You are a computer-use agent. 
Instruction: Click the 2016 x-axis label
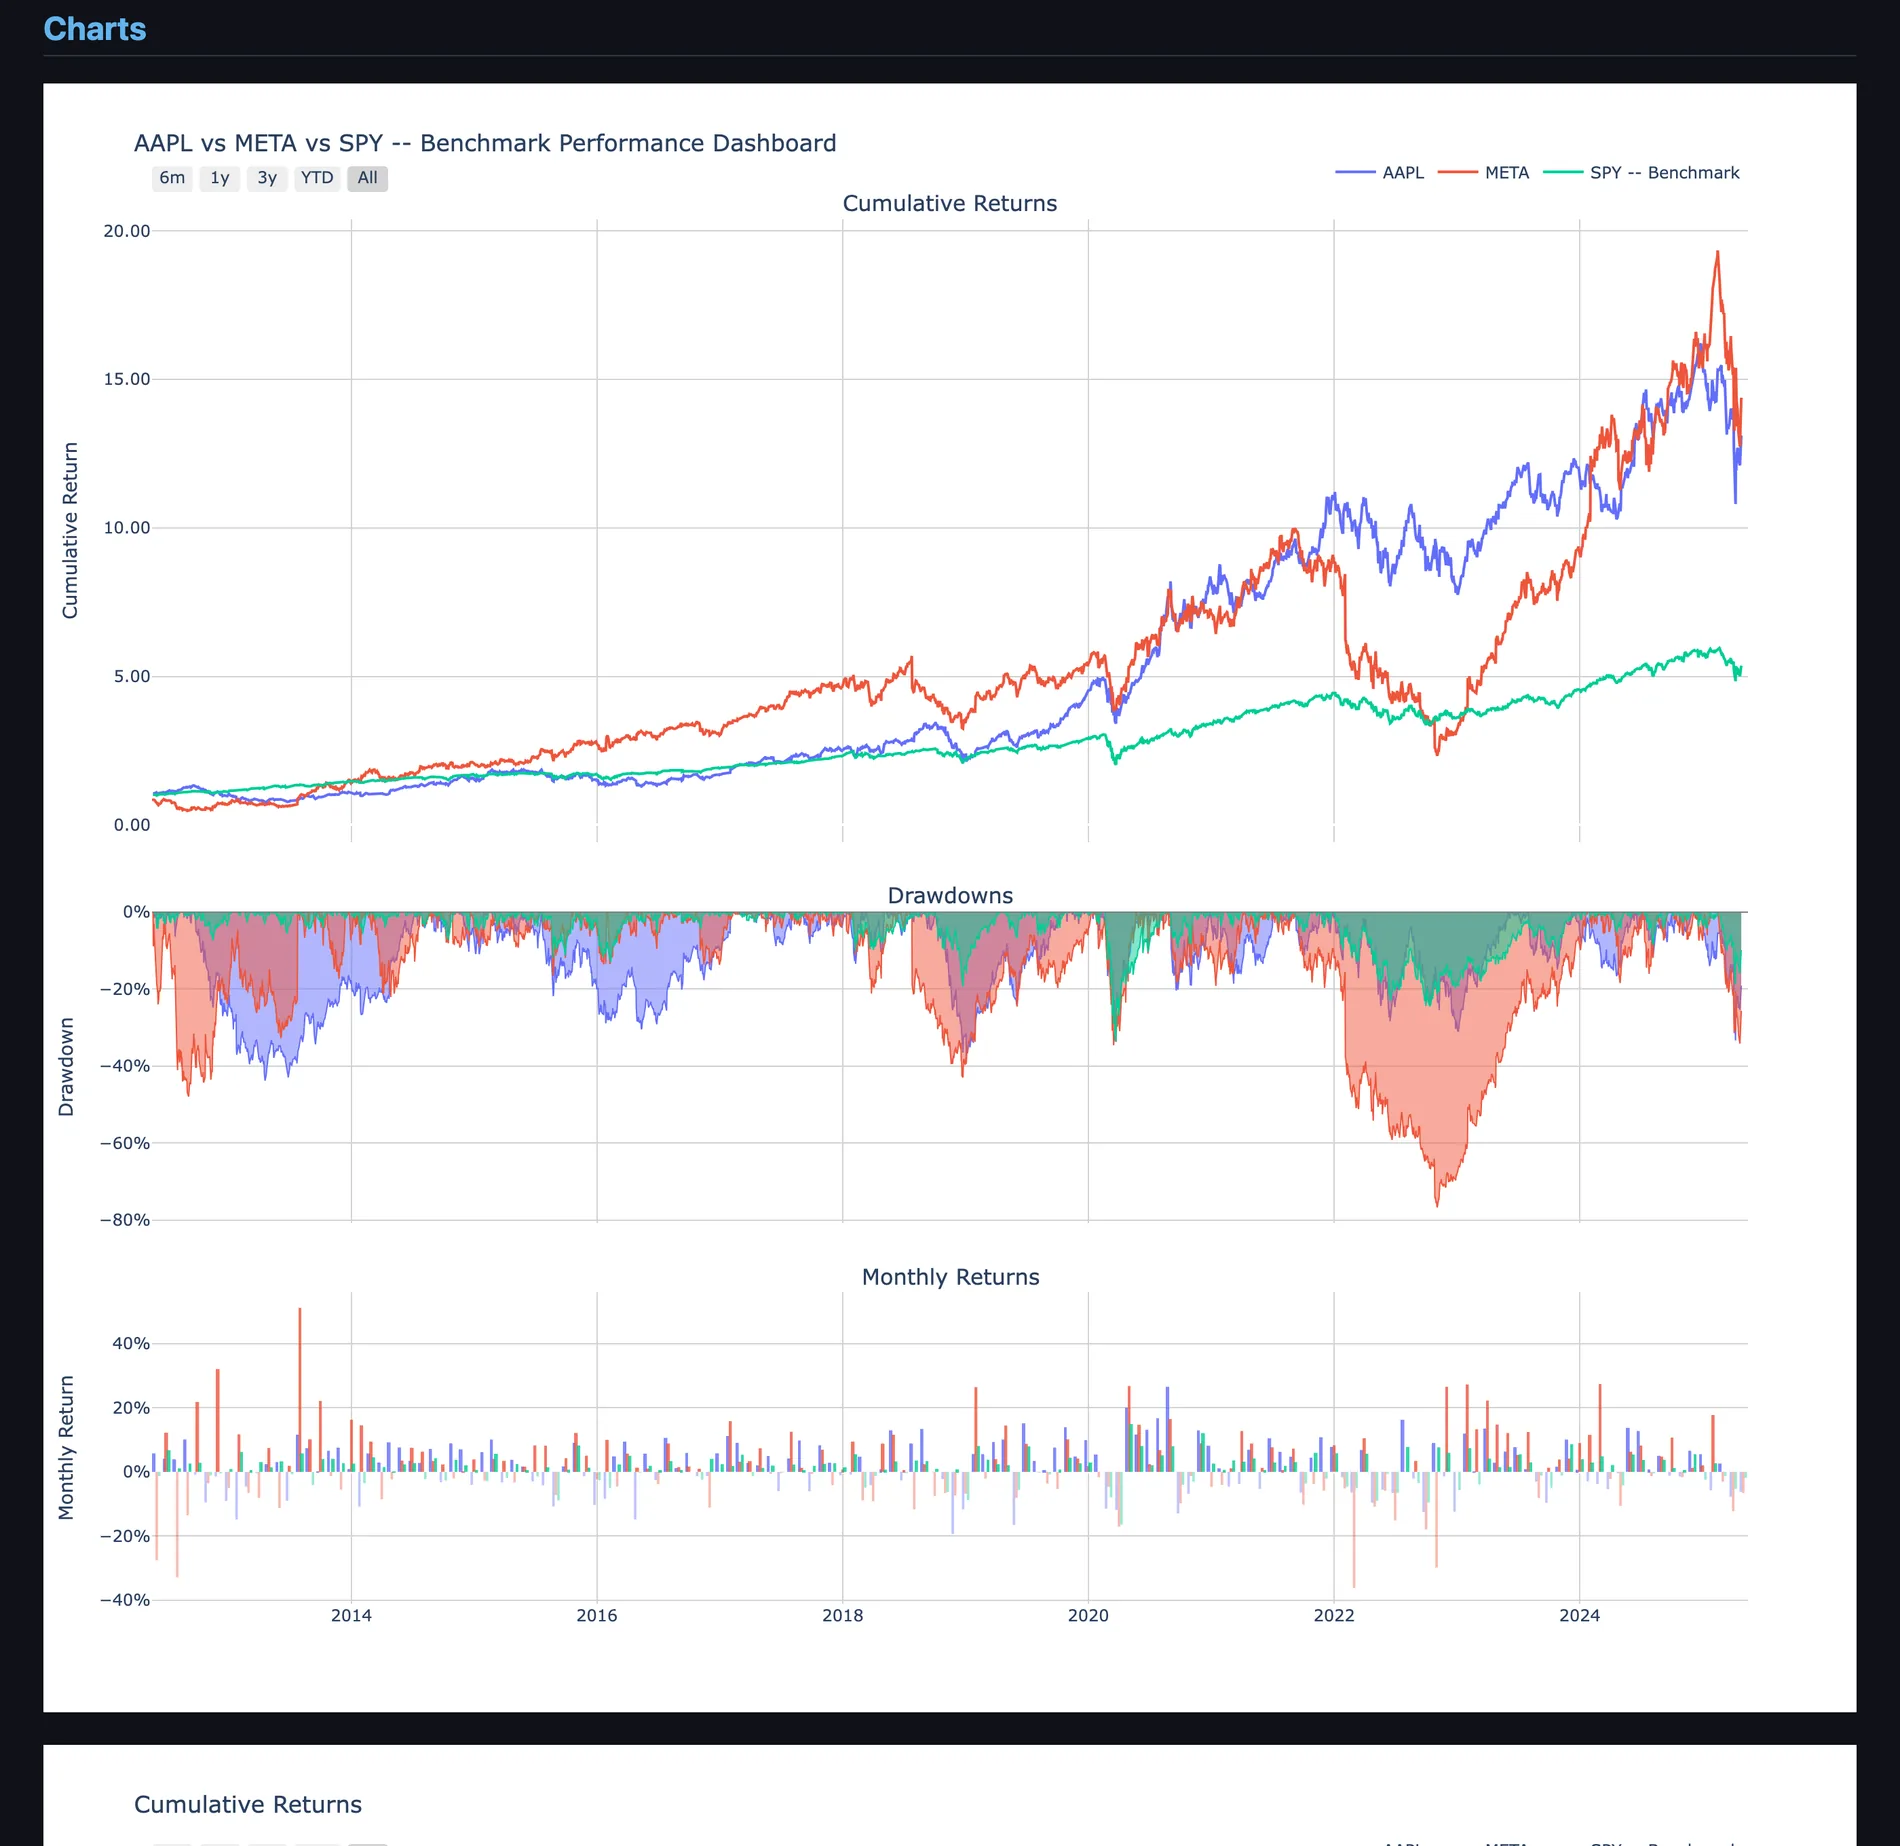coord(597,1615)
